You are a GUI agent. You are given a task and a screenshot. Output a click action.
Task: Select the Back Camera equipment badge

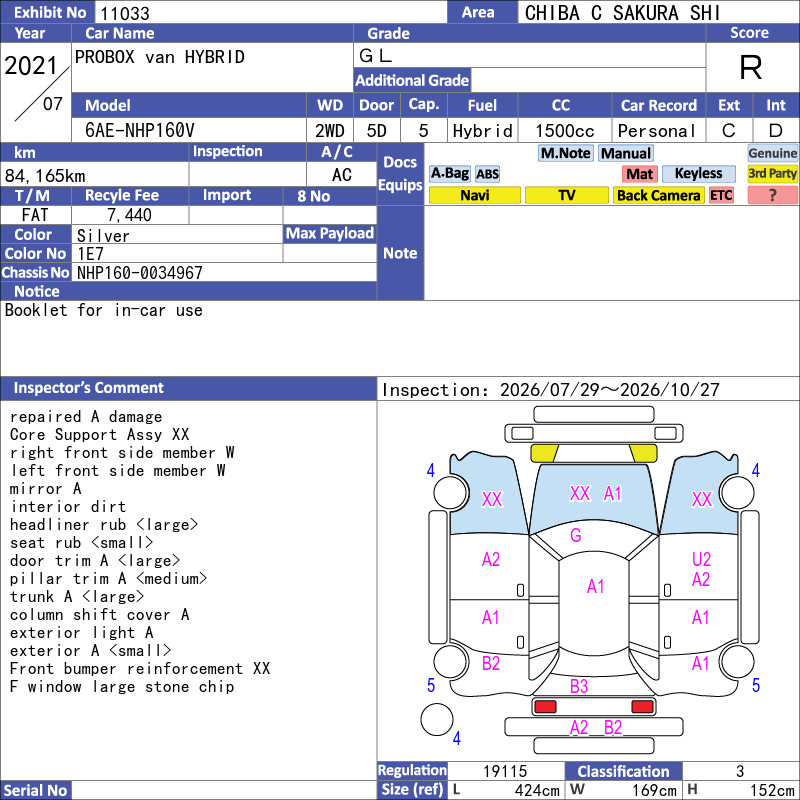658,195
